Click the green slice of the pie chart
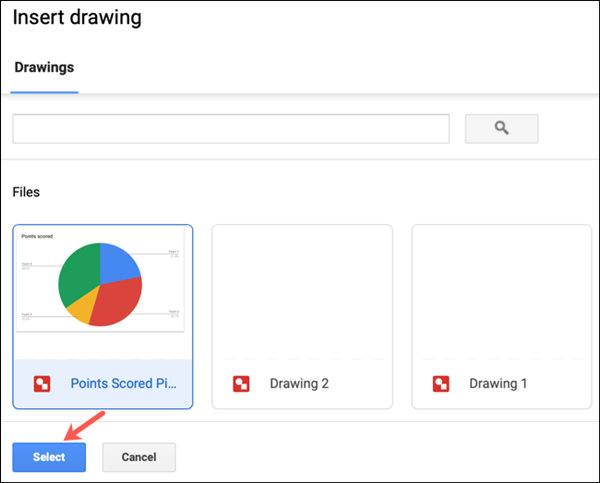The width and height of the screenshot is (600, 483). coord(80,272)
